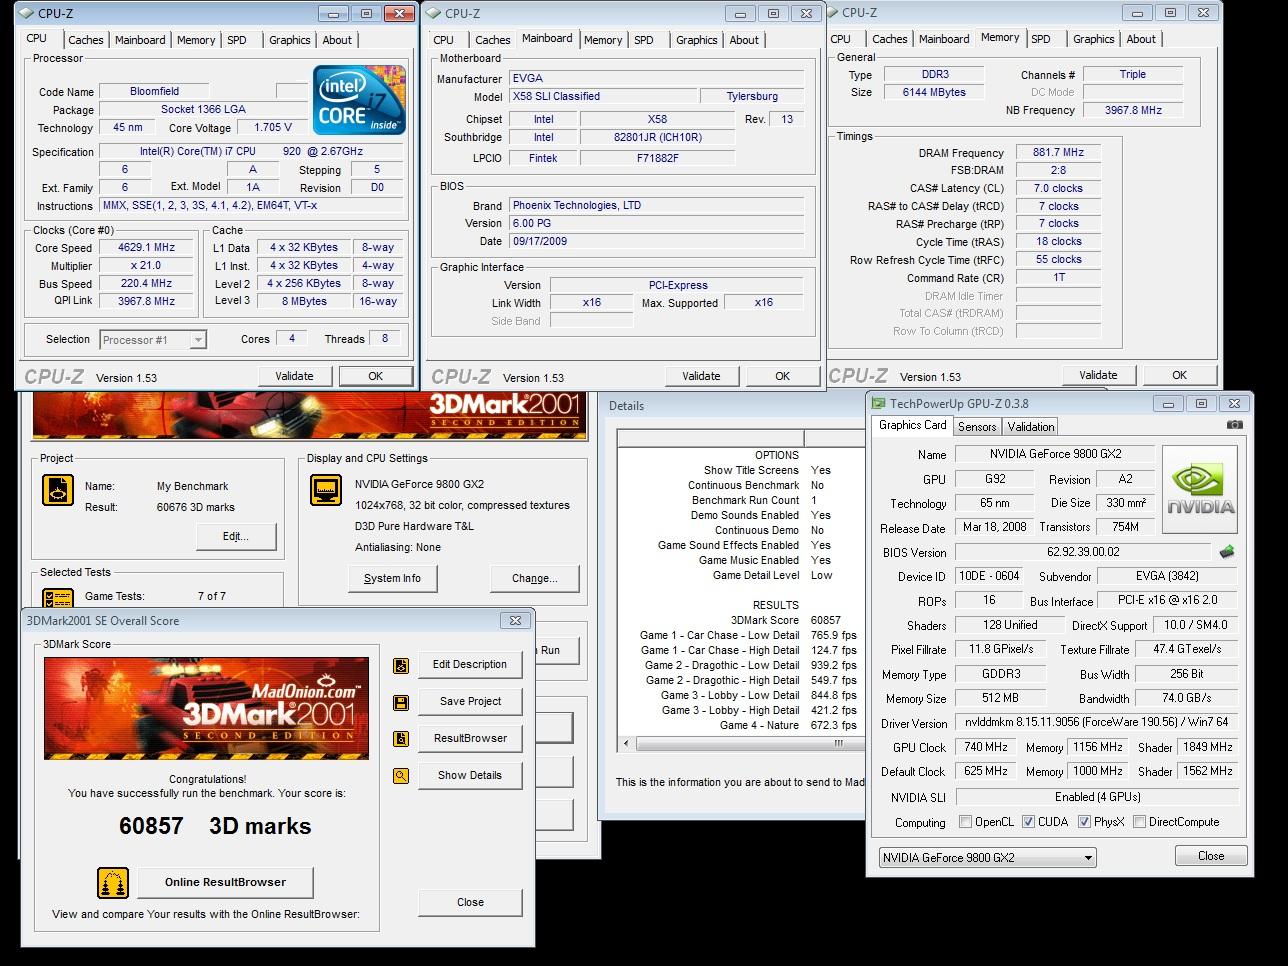Viewport: 1288px width, 966px height.
Task: Click the Bandwidth 74.0 GB/s field
Action: tap(1186, 698)
